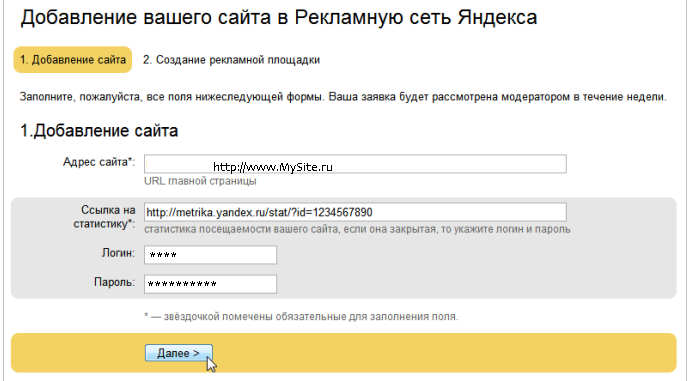Click the 'Адрес сайта*:' label
The image size is (688, 381).
99,162
